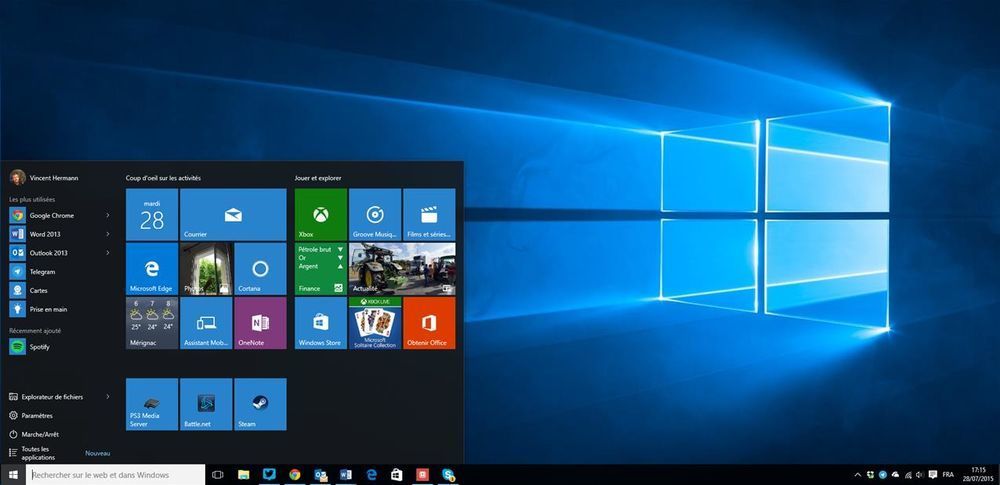Click the Vincent Hermann user account
Screen dimensions: 1000x485
46,178
